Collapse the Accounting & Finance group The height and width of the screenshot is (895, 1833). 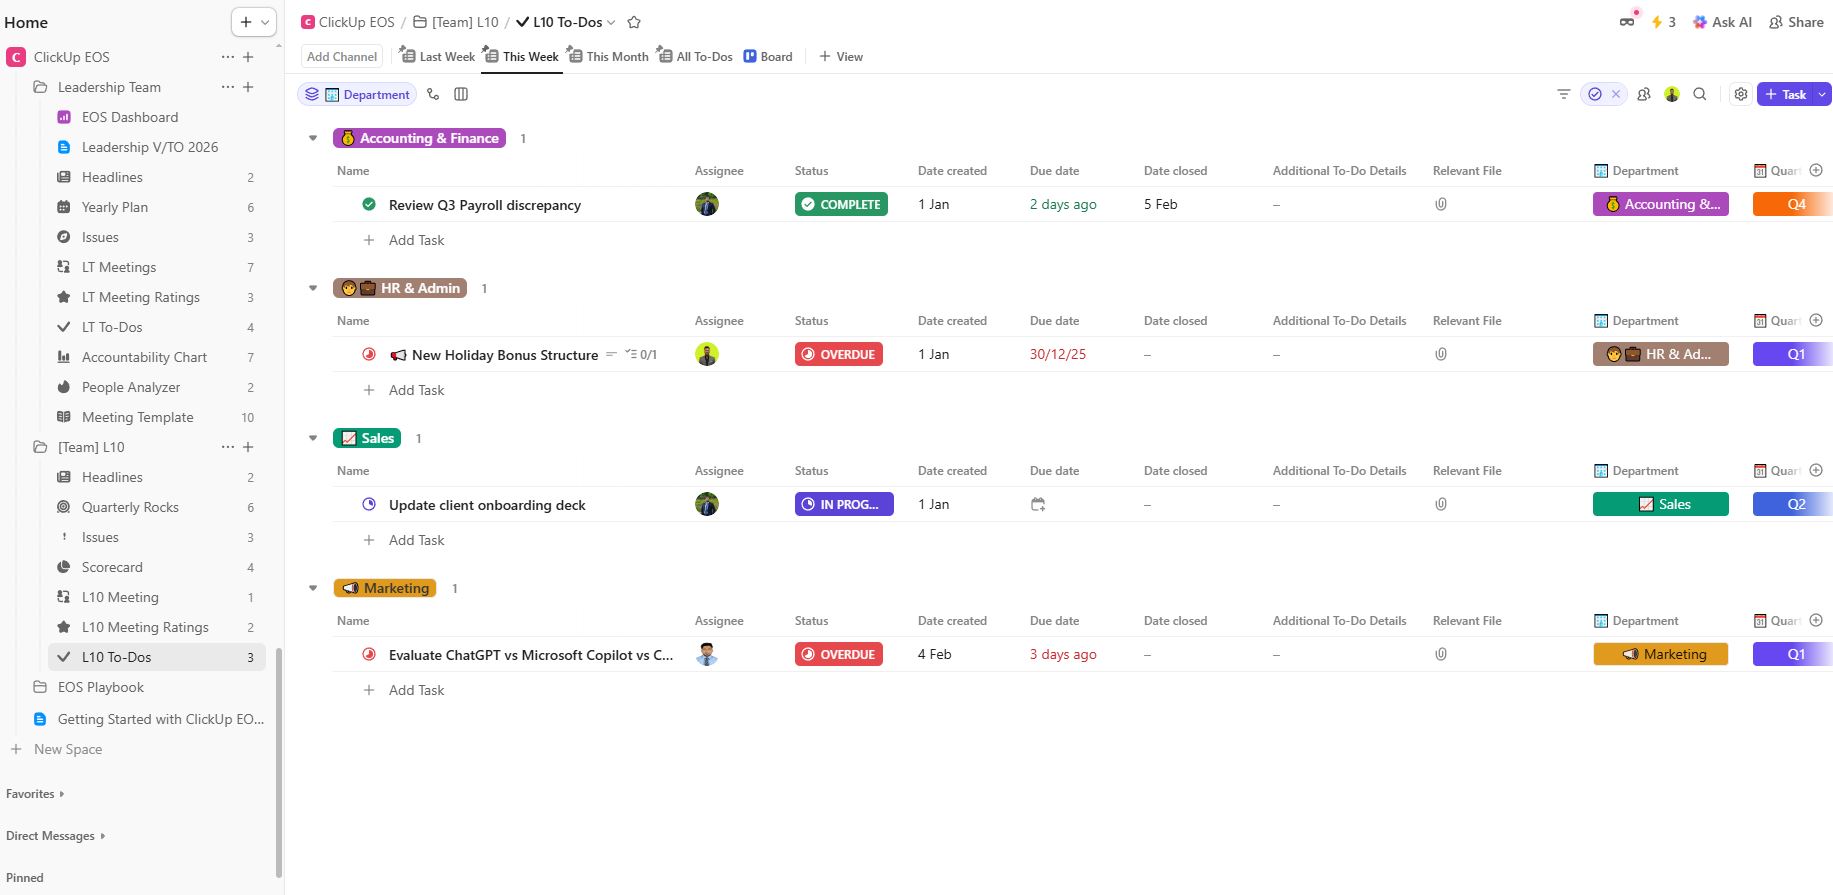click(x=313, y=138)
